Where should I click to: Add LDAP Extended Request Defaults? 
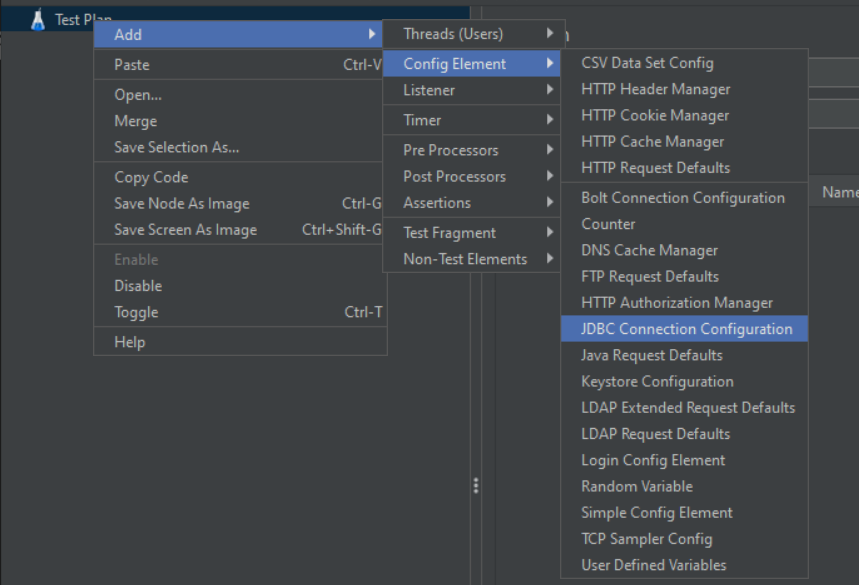pos(684,408)
